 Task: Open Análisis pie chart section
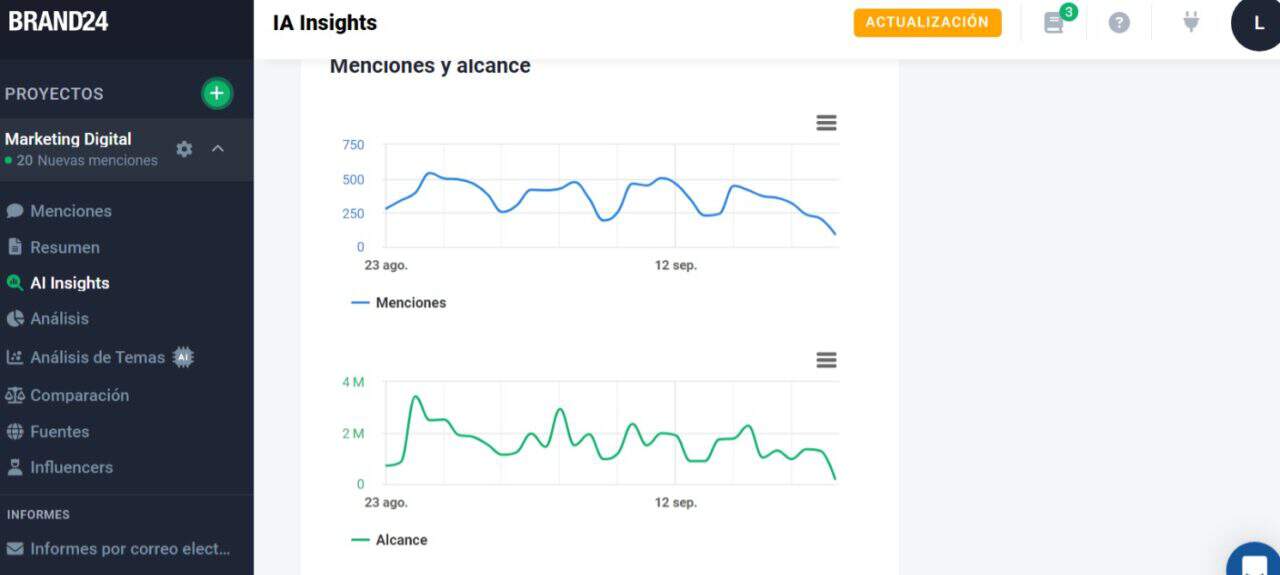59,318
